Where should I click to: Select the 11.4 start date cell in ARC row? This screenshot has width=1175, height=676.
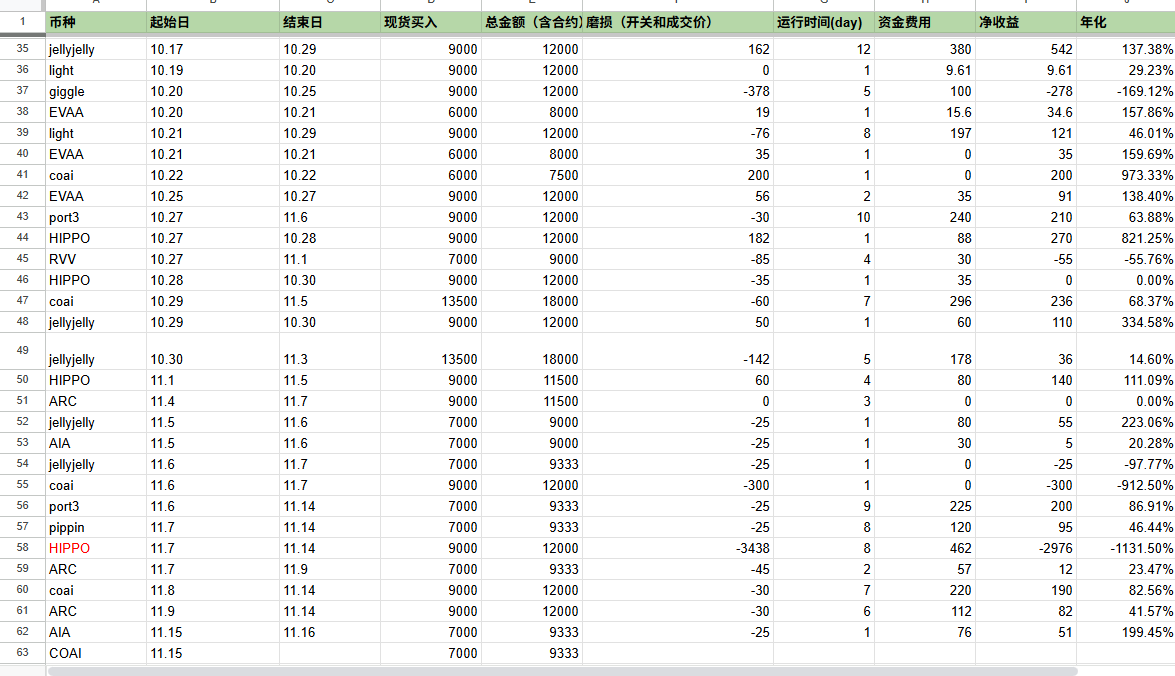(213, 401)
